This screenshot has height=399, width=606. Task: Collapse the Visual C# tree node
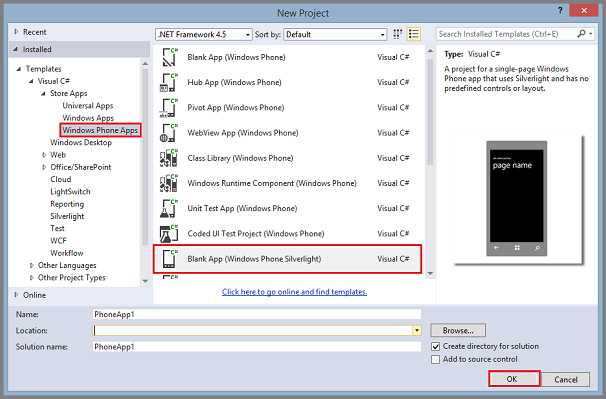coord(31,81)
